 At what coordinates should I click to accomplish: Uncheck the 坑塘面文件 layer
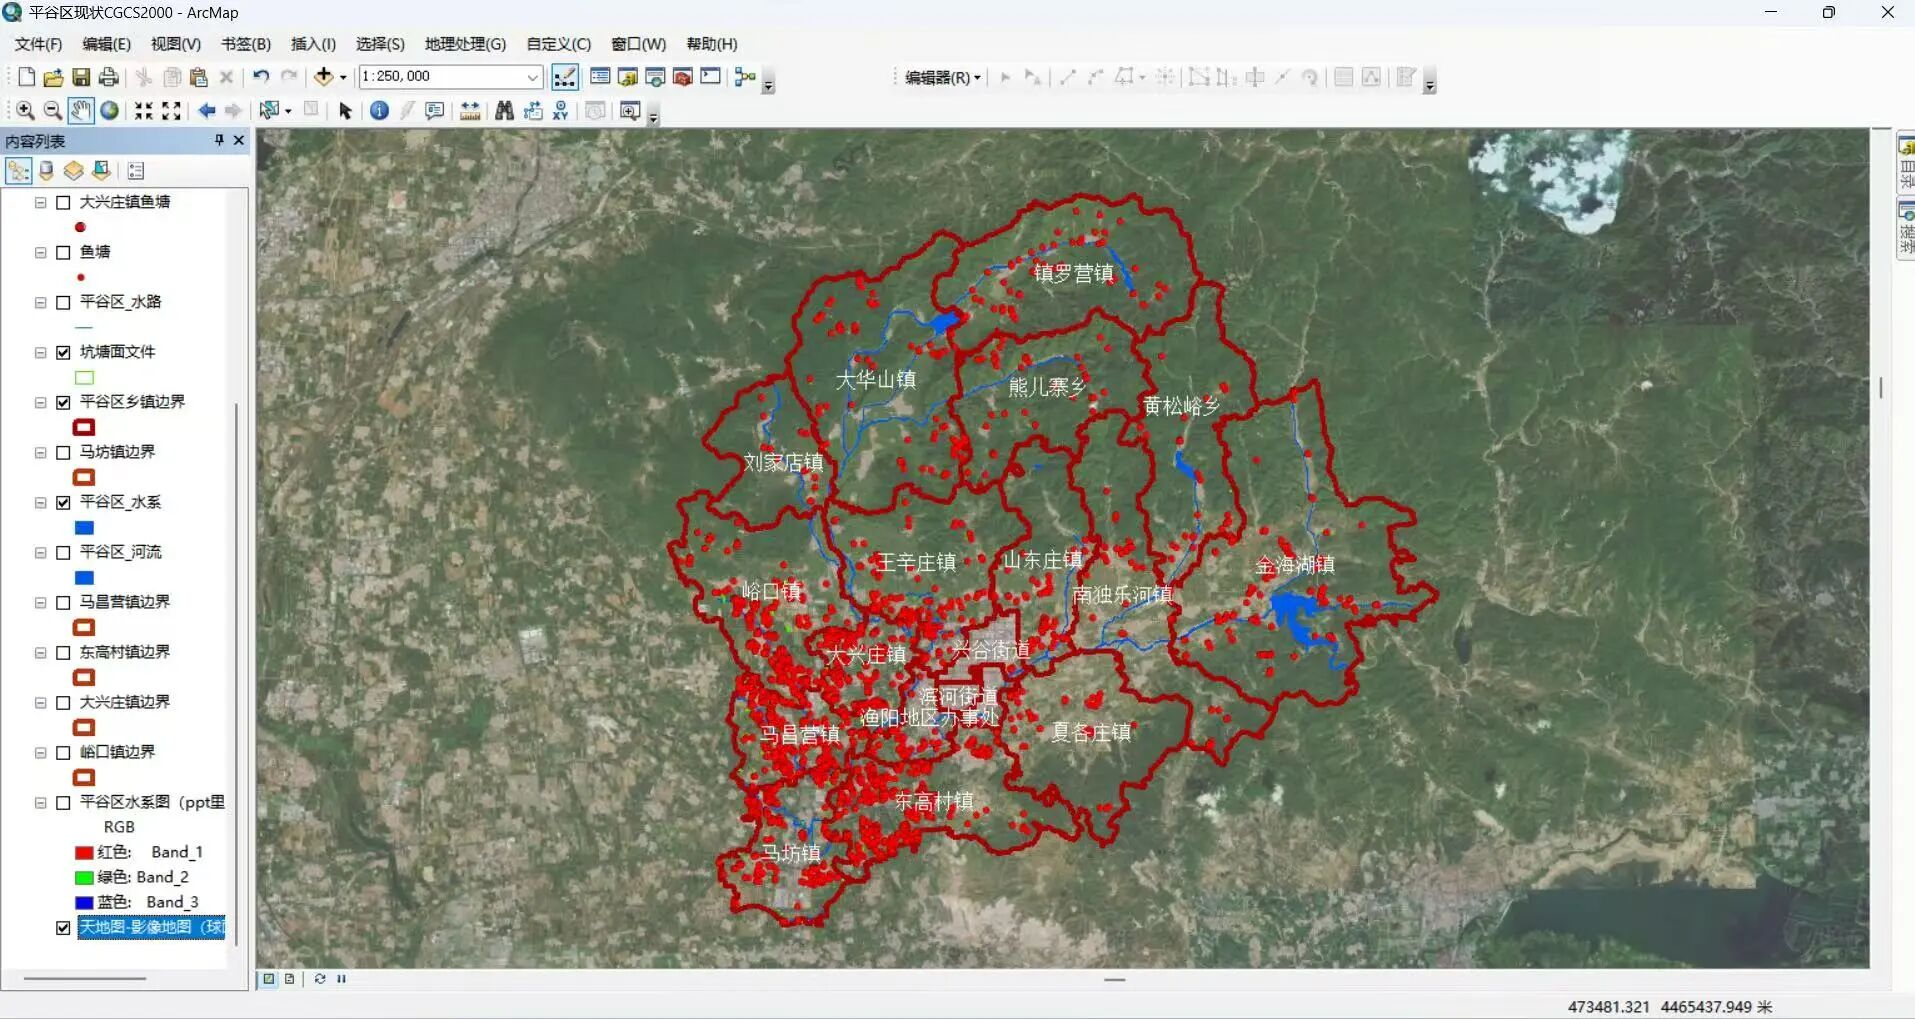(x=63, y=353)
